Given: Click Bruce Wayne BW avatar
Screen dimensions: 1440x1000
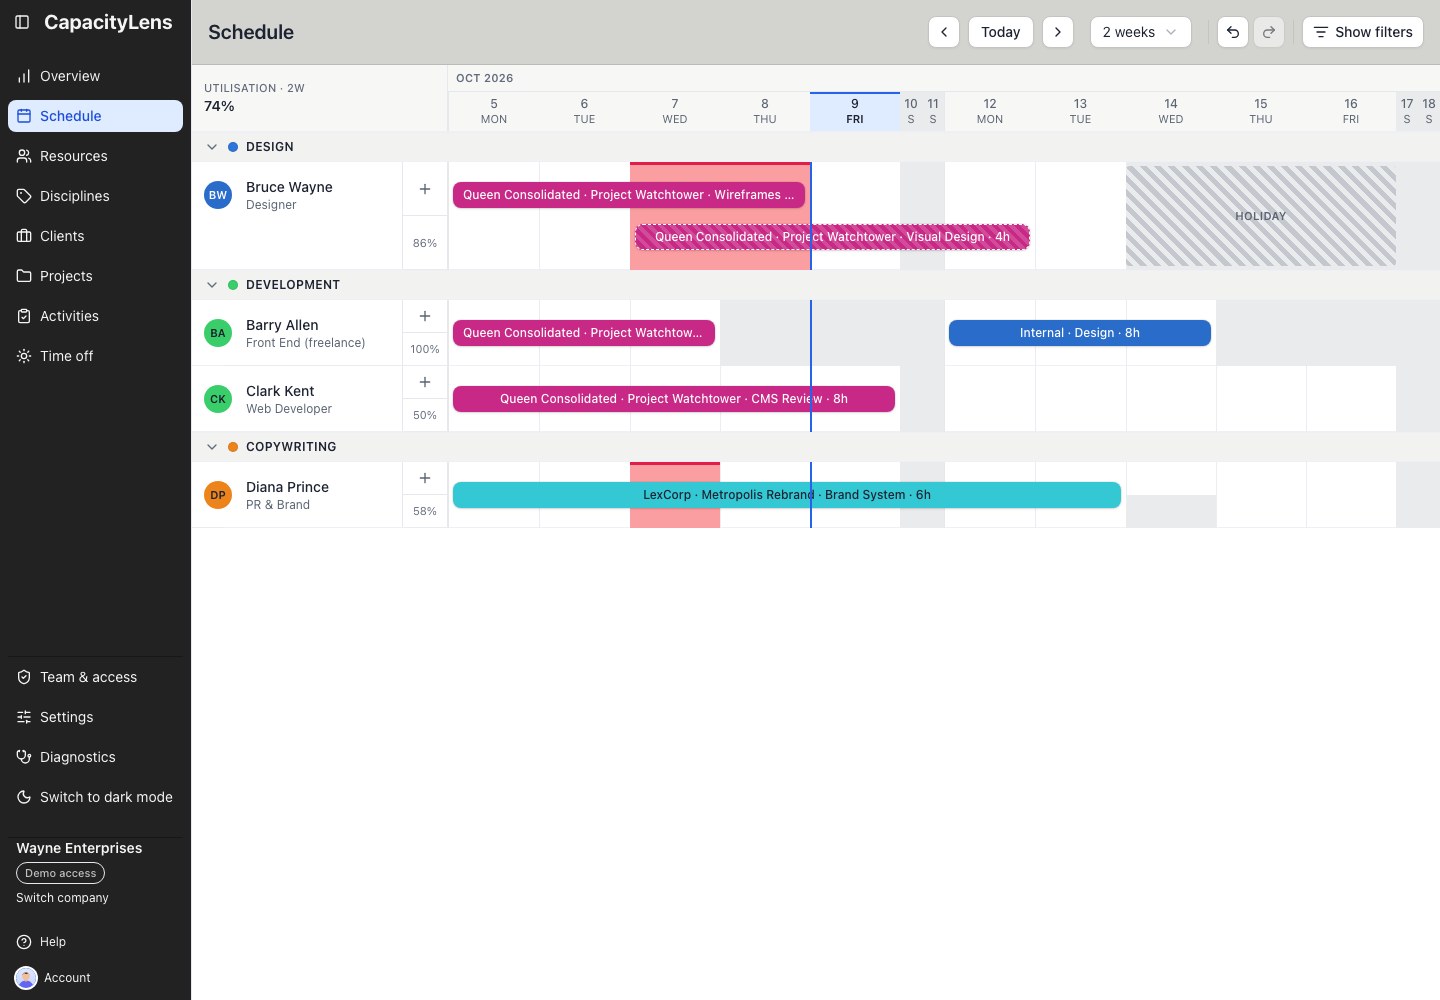Looking at the screenshot, I should [x=218, y=195].
